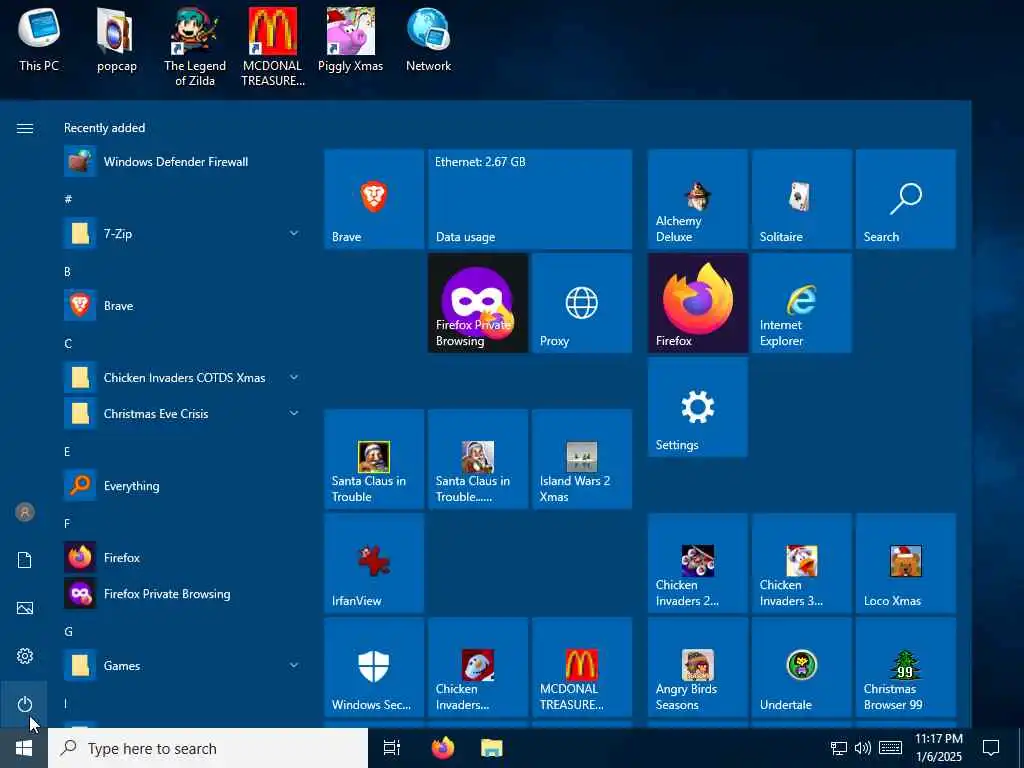Select the Piggly Xmas desktop shortcut
Viewport: 1024px width, 768px height.
pyautogui.click(x=351, y=39)
